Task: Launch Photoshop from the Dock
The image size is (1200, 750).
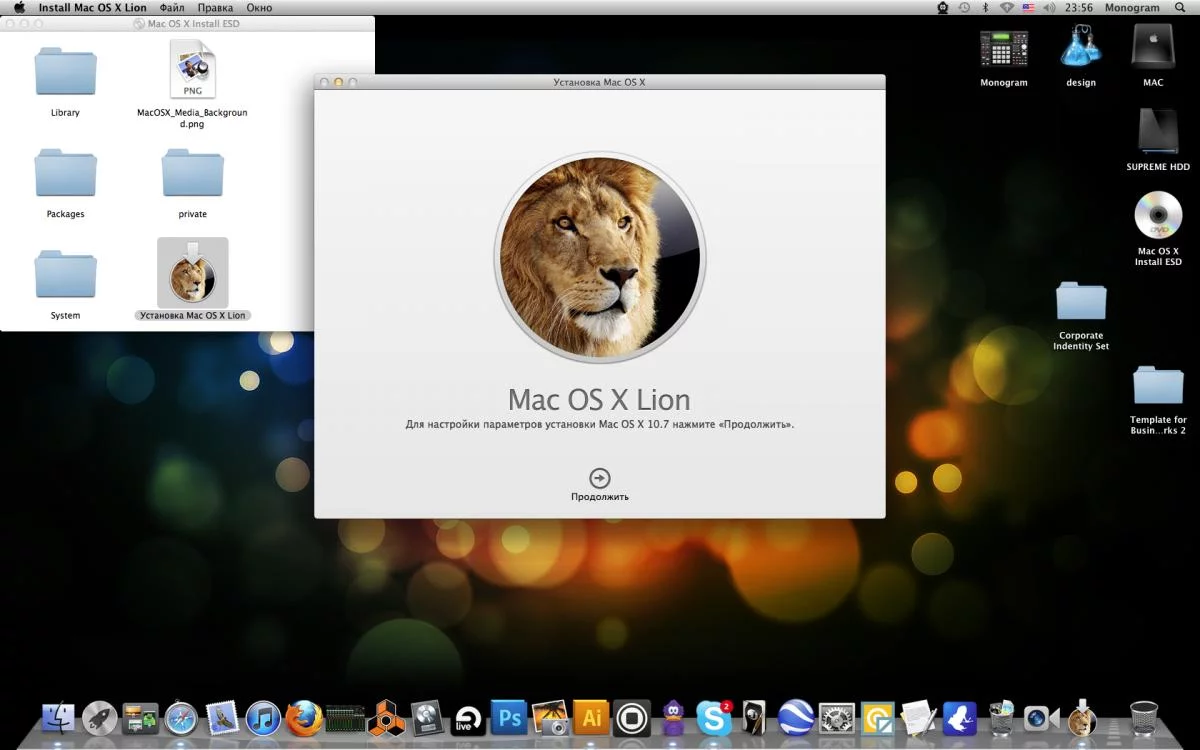Action: 509,718
